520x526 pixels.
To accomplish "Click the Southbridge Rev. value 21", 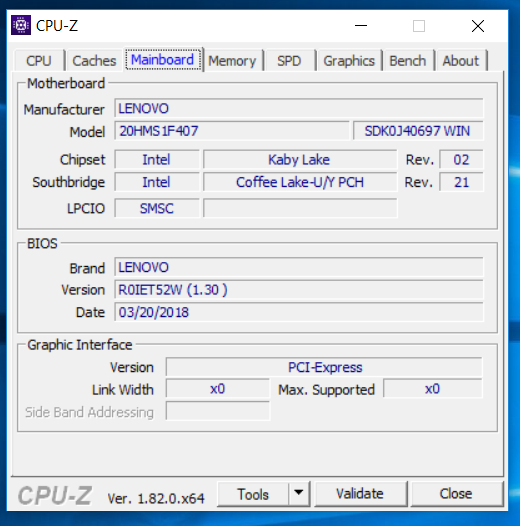I will [x=461, y=182].
